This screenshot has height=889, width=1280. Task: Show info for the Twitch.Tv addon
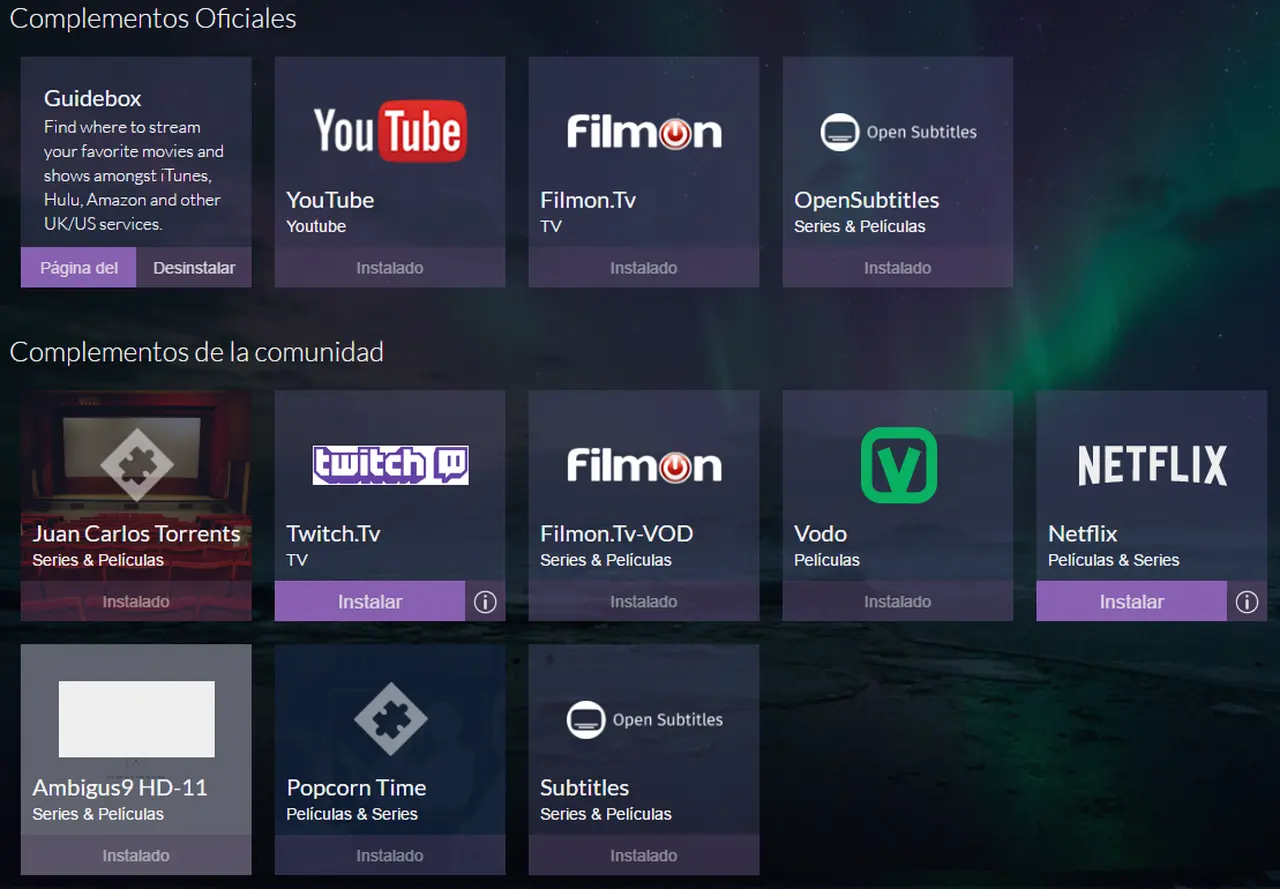485,602
